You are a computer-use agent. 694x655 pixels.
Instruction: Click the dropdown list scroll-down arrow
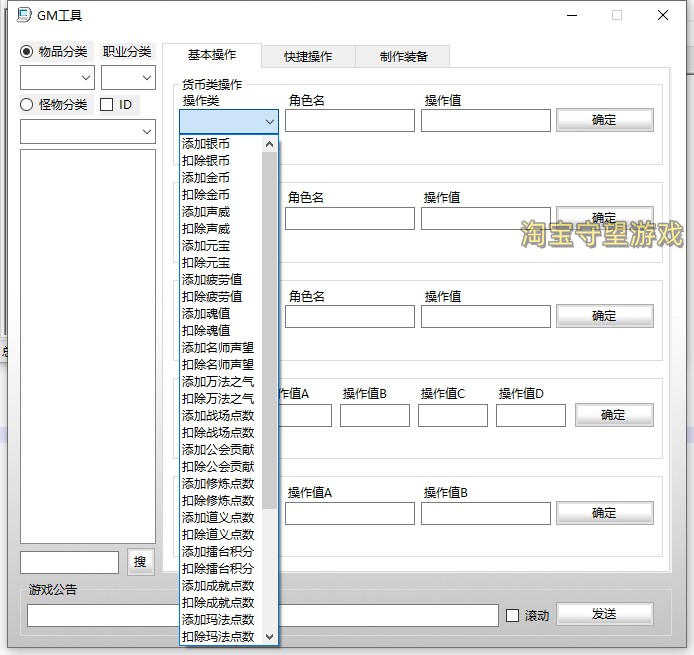tap(270, 636)
